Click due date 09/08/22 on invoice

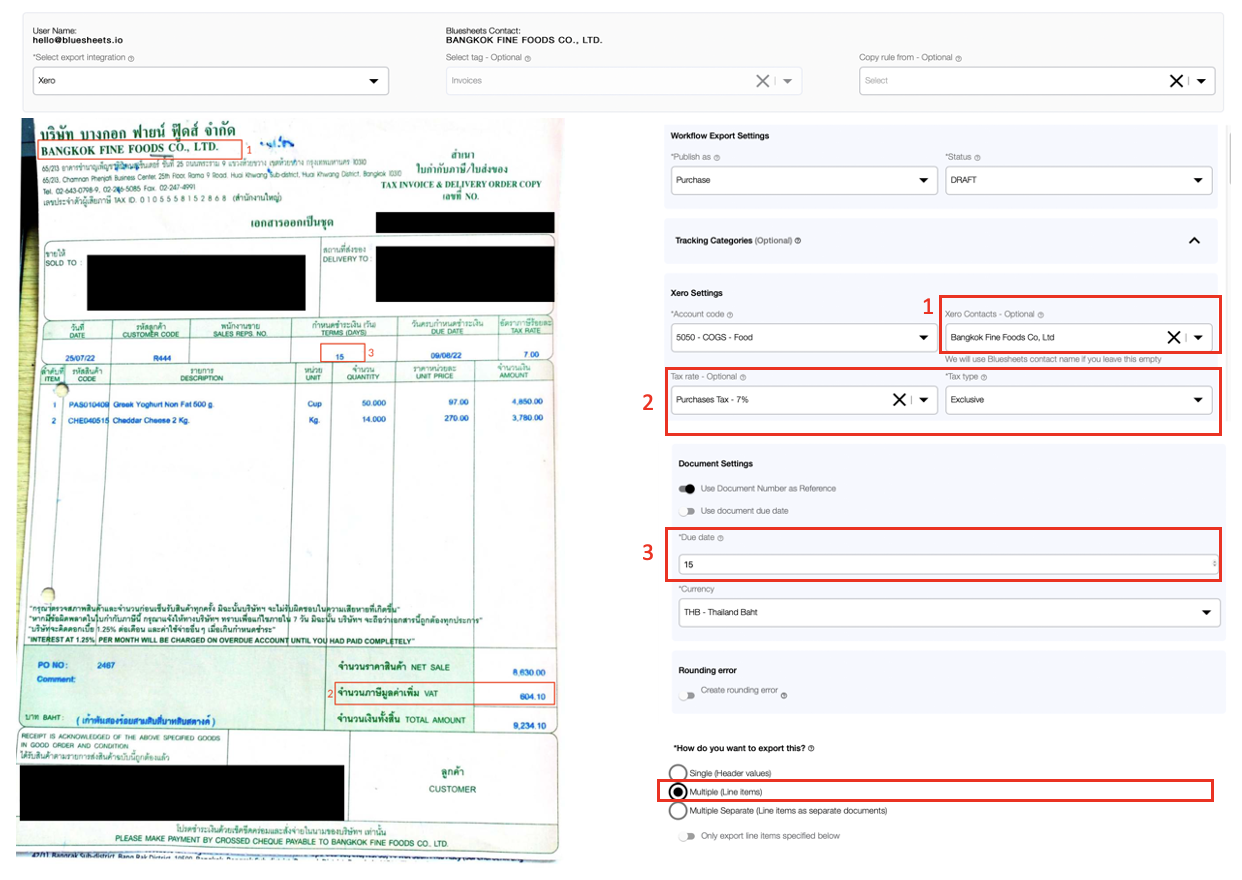pyautogui.click(x=446, y=354)
